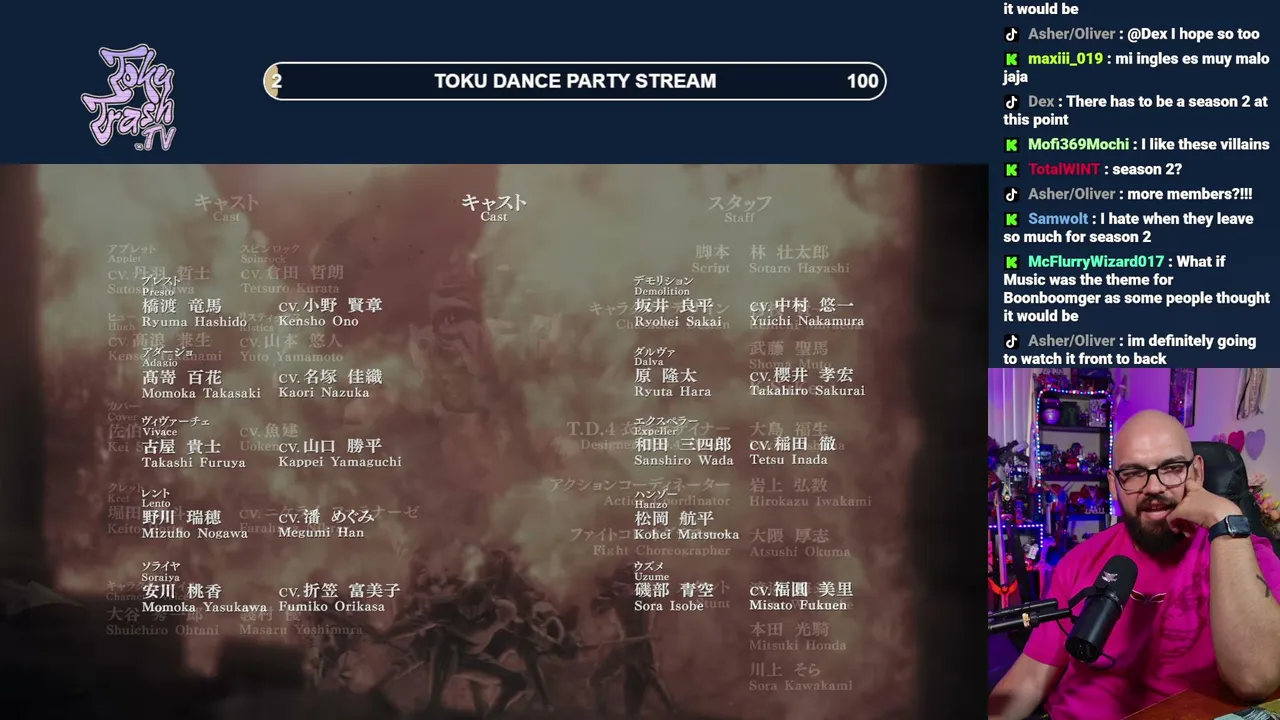This screenshot has width=1280, height=720.
Task: Click the credit name 'Ryuta Hara'
Action: click(673, 392)
